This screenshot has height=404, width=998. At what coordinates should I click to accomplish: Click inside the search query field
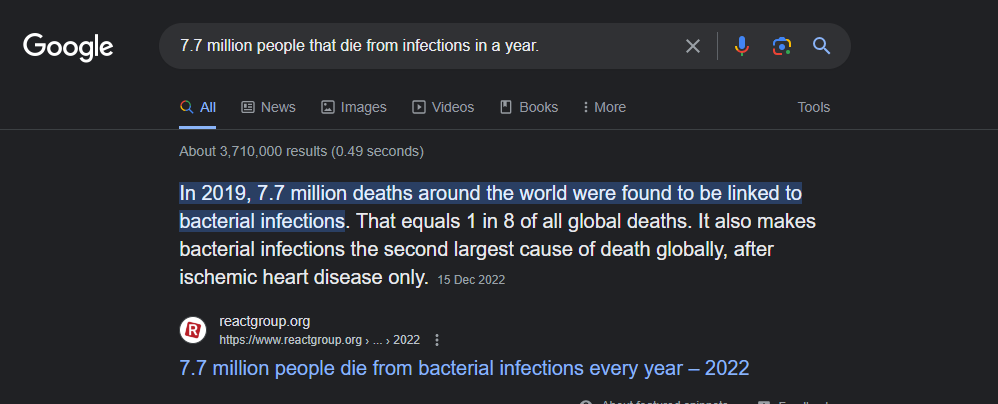click(420, 46)
